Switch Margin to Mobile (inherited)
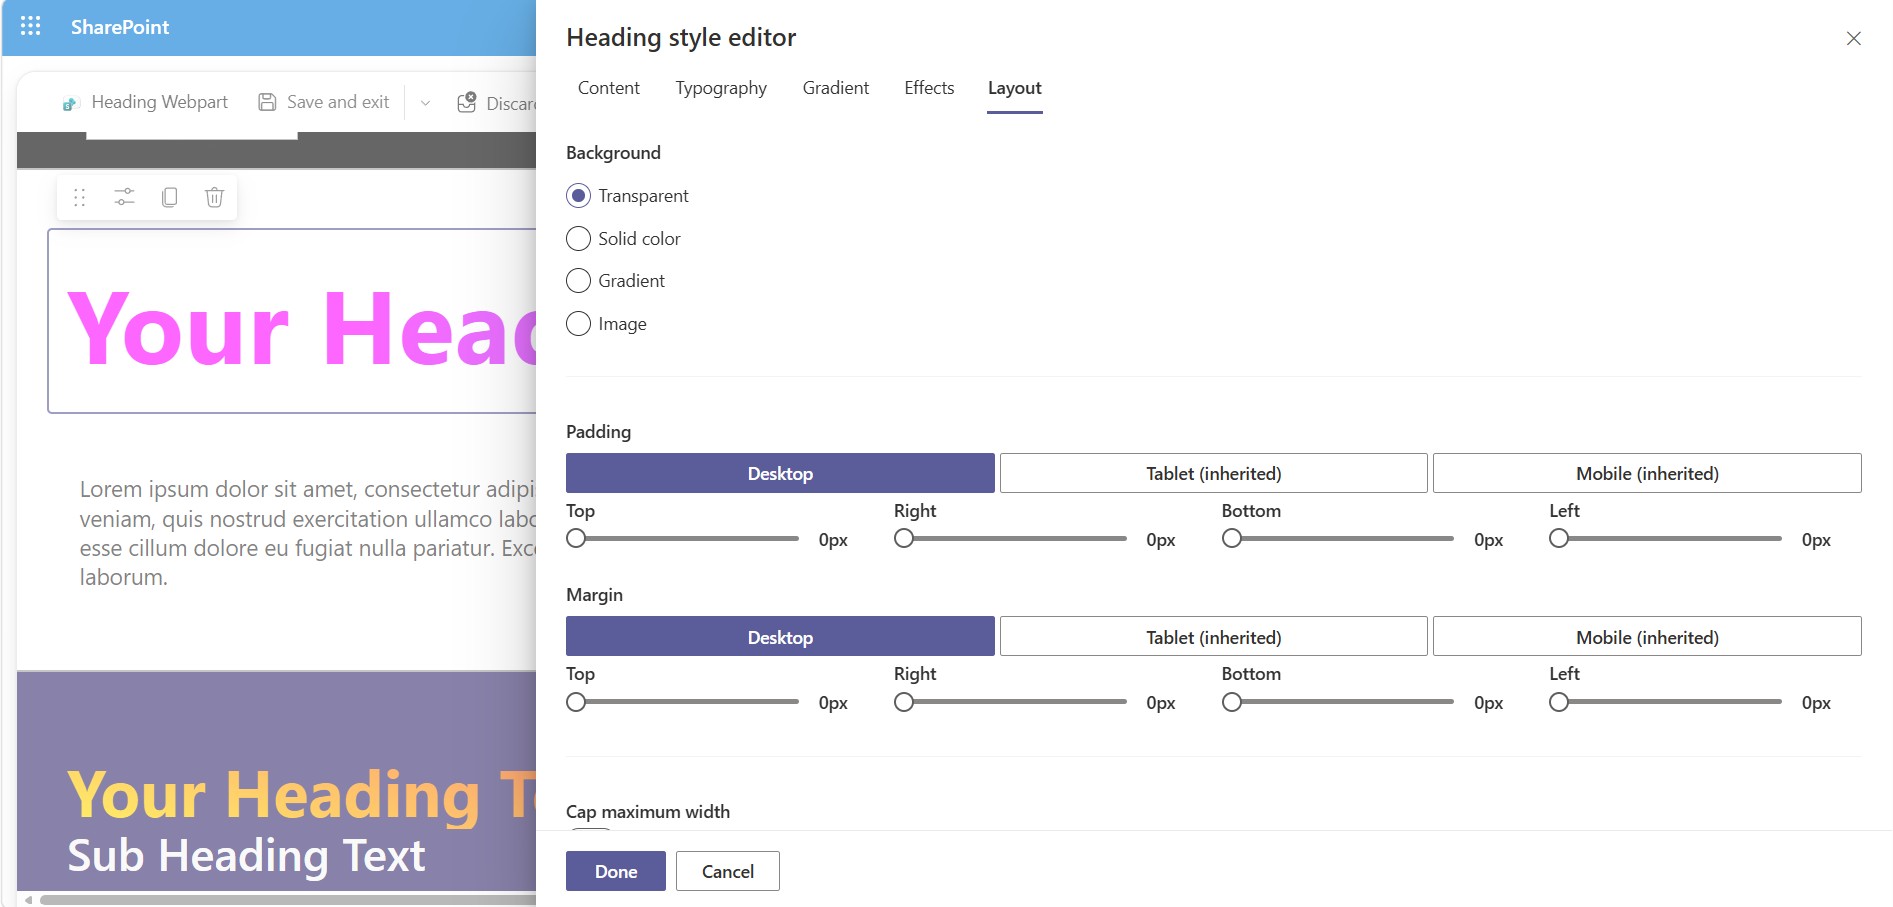The height and width of the screenshot is (907, 1893). (1647, 637)
